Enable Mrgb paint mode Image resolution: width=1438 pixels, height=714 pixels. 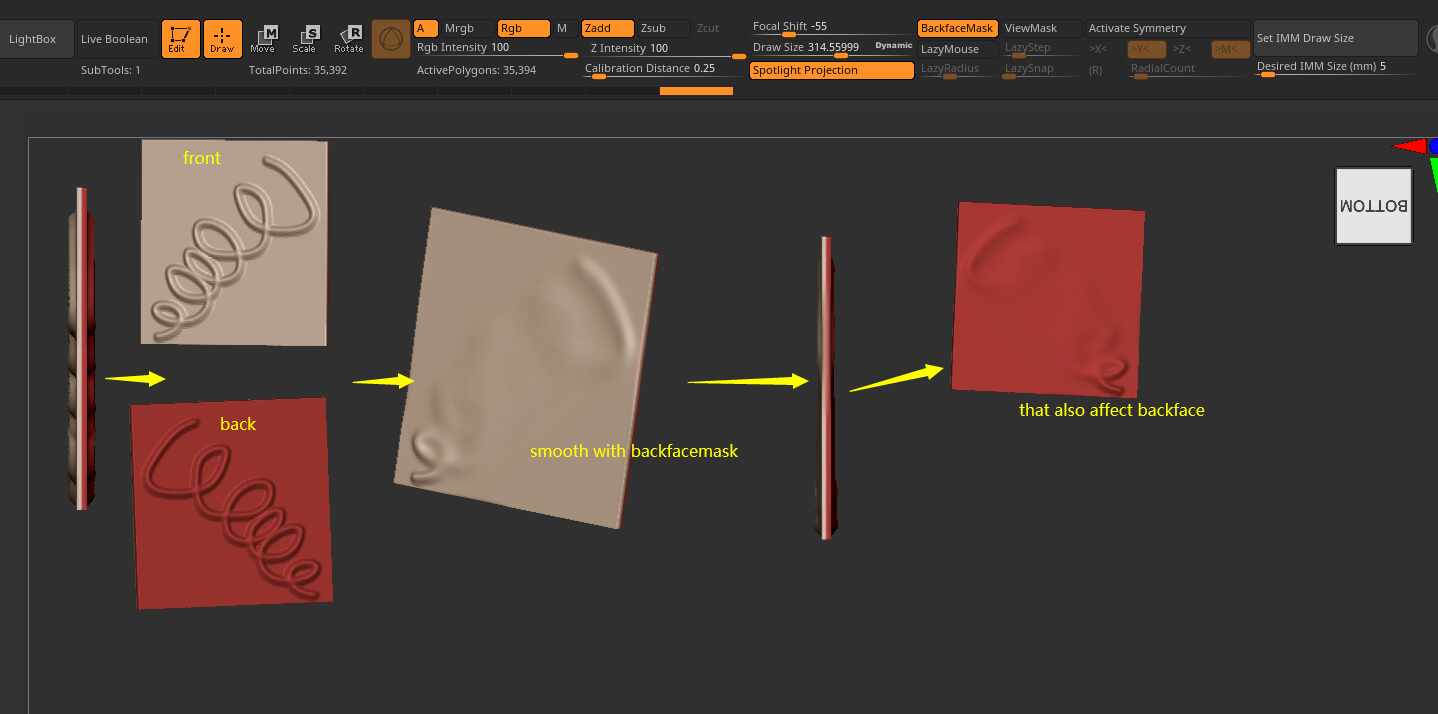click(x=467, y=28)
